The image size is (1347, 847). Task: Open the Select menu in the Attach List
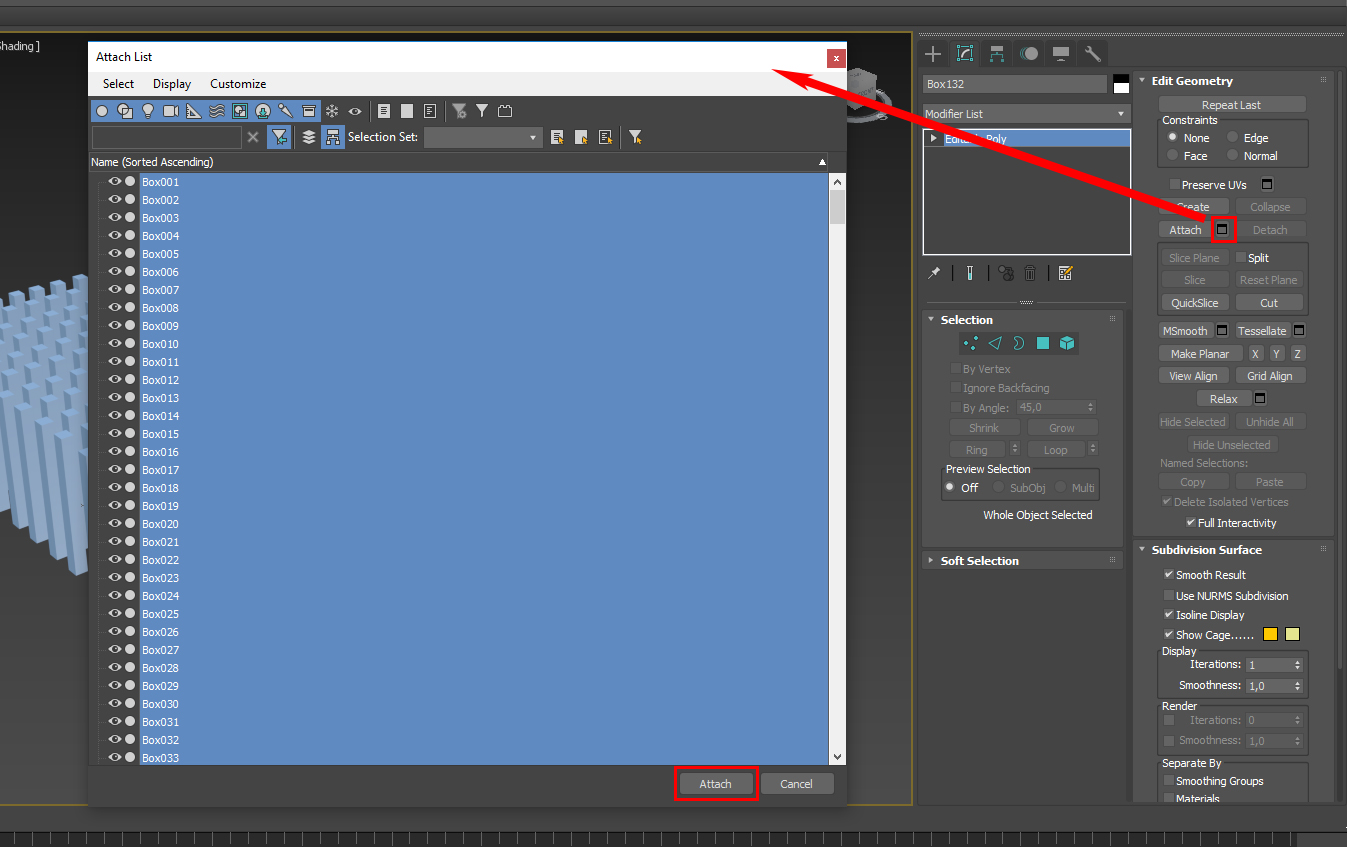click(x=117, y=83)
